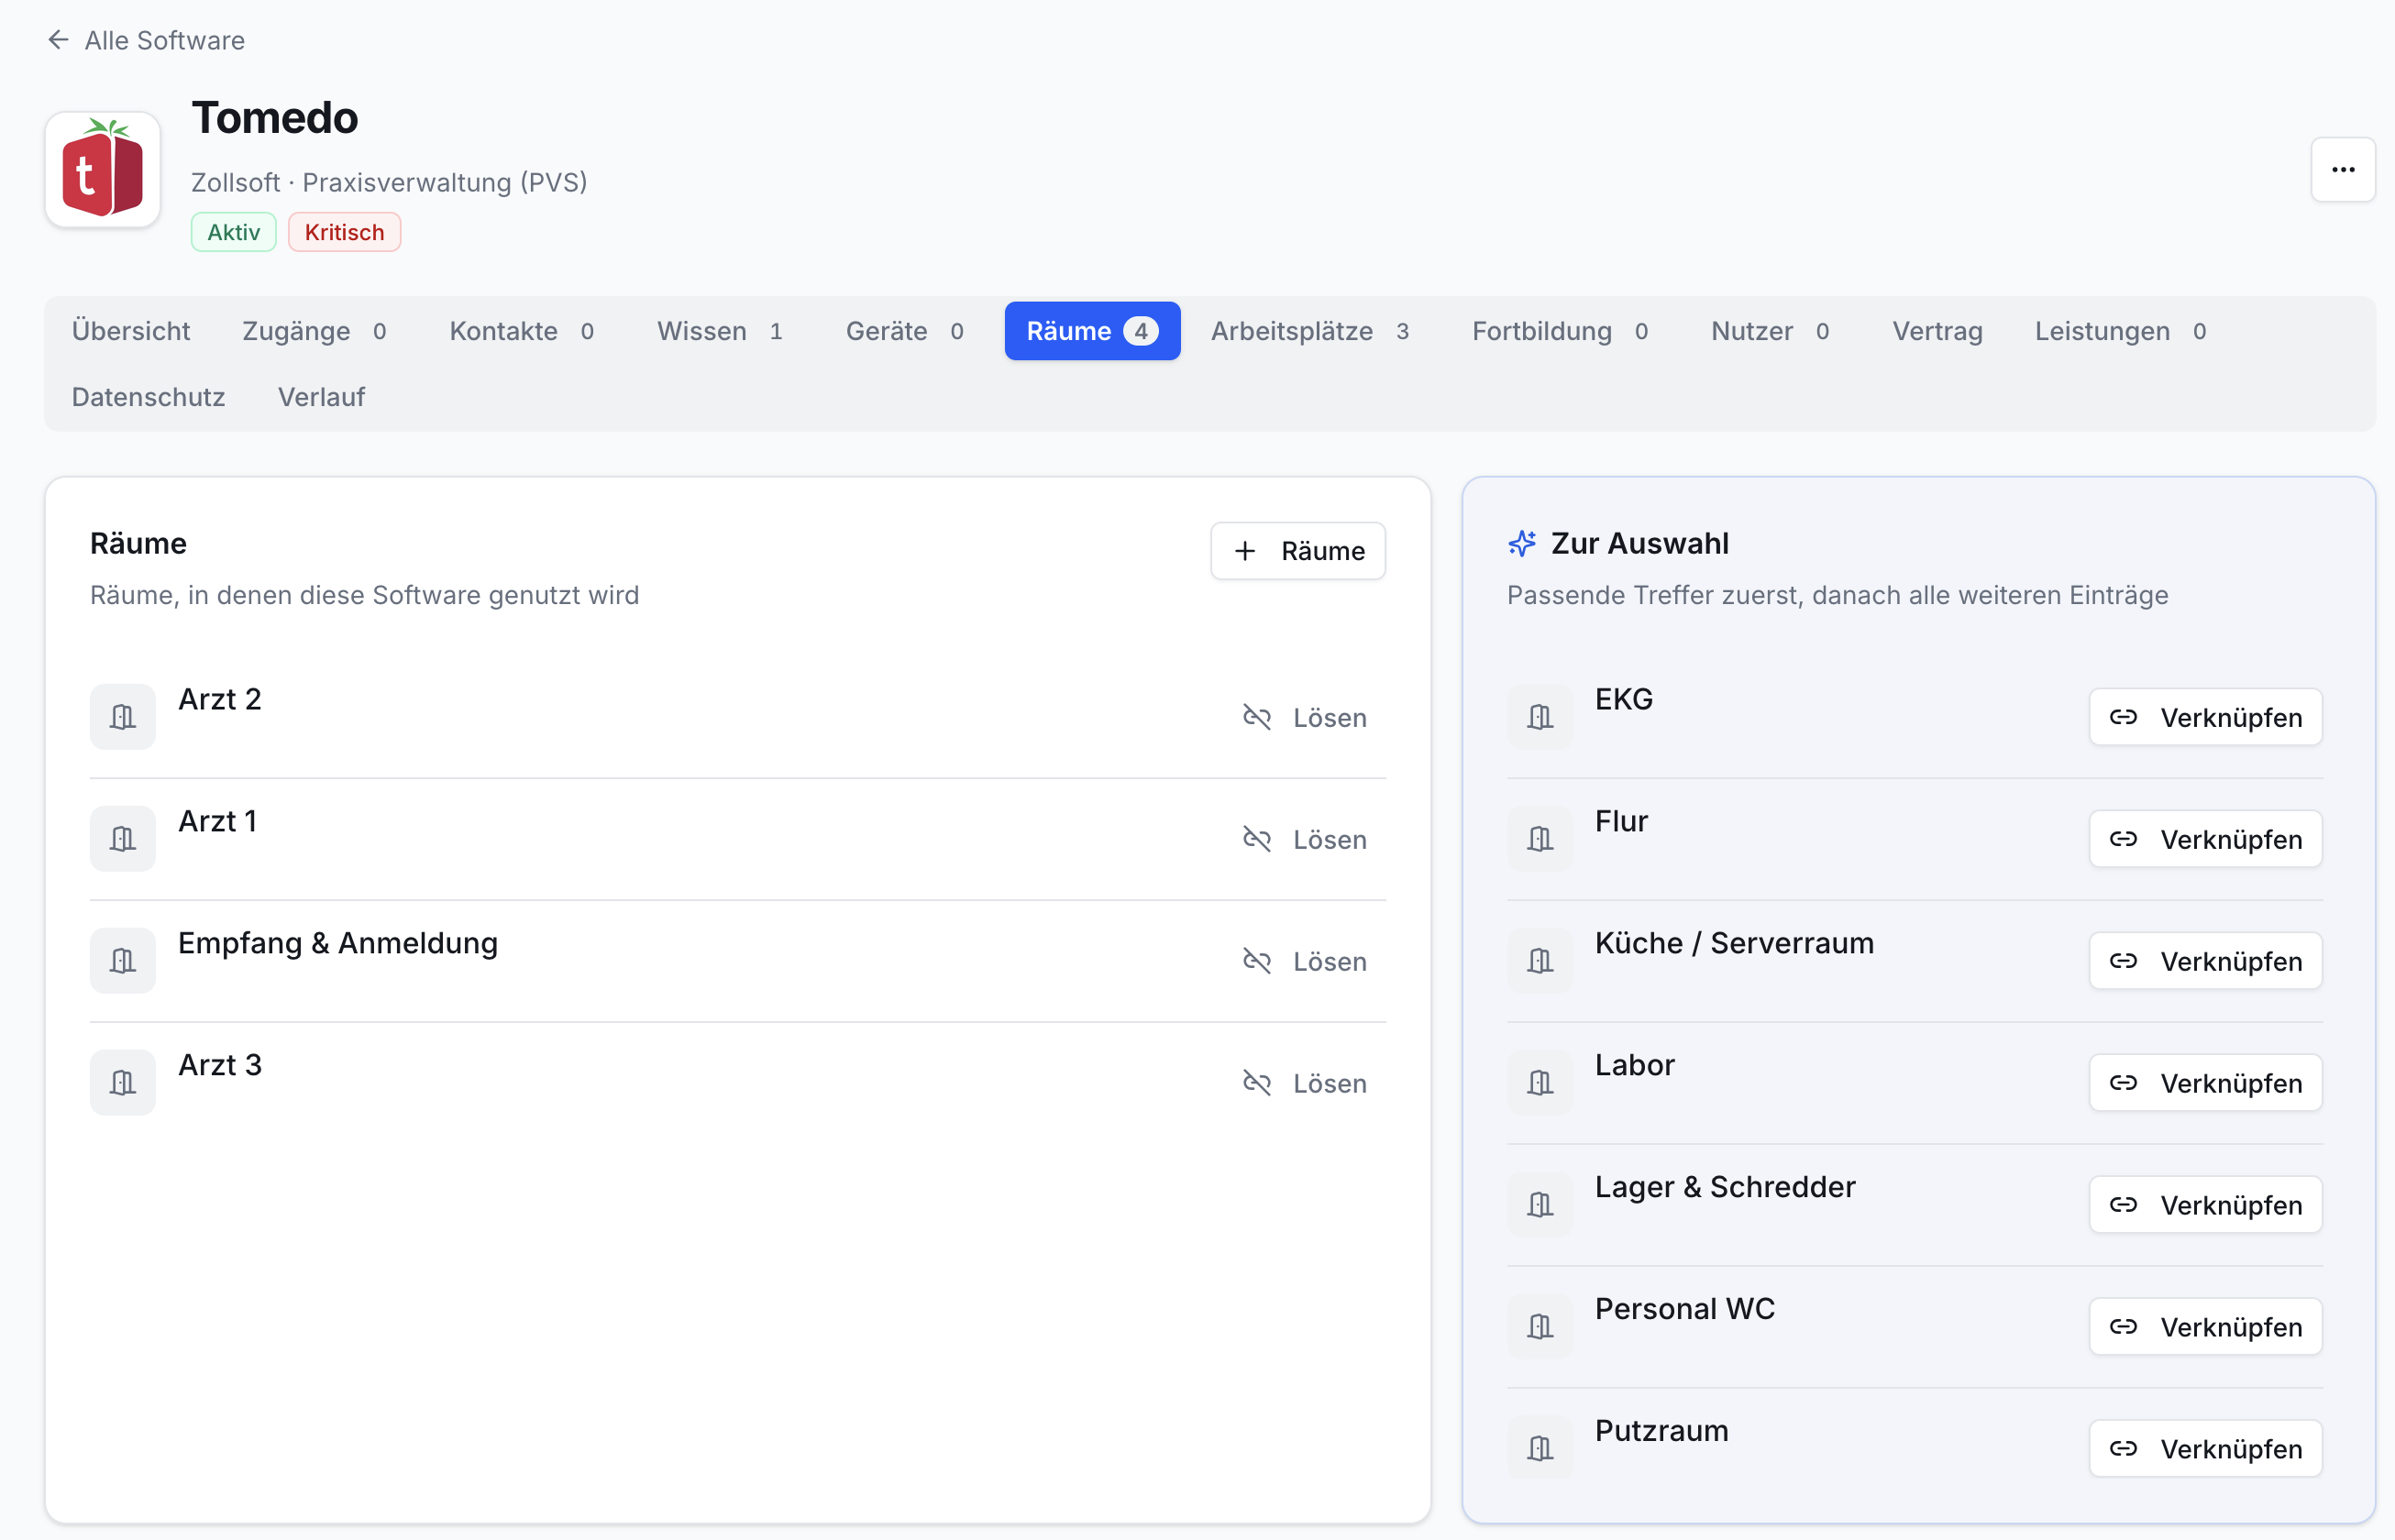Link the EKG room via Verknüpfen
Screen dimensions: 2395x1540
click(2205, 717)
